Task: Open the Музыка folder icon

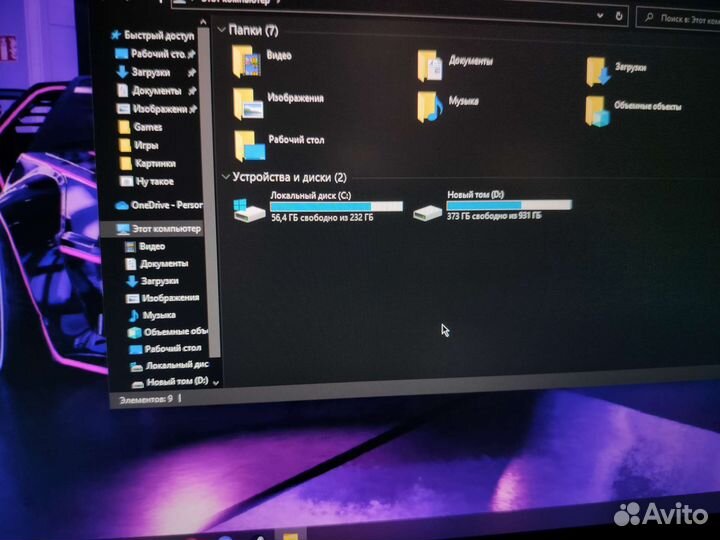Action: pyautogui.click(x=430, y=107)
